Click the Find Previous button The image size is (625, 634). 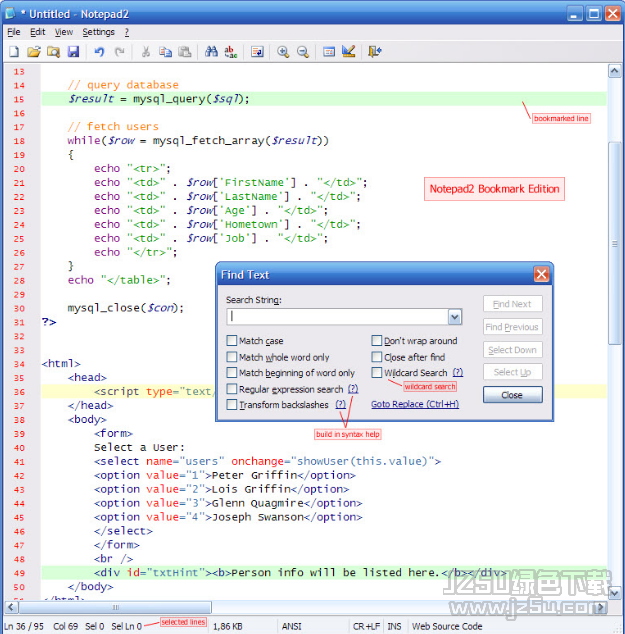[512, 327]
